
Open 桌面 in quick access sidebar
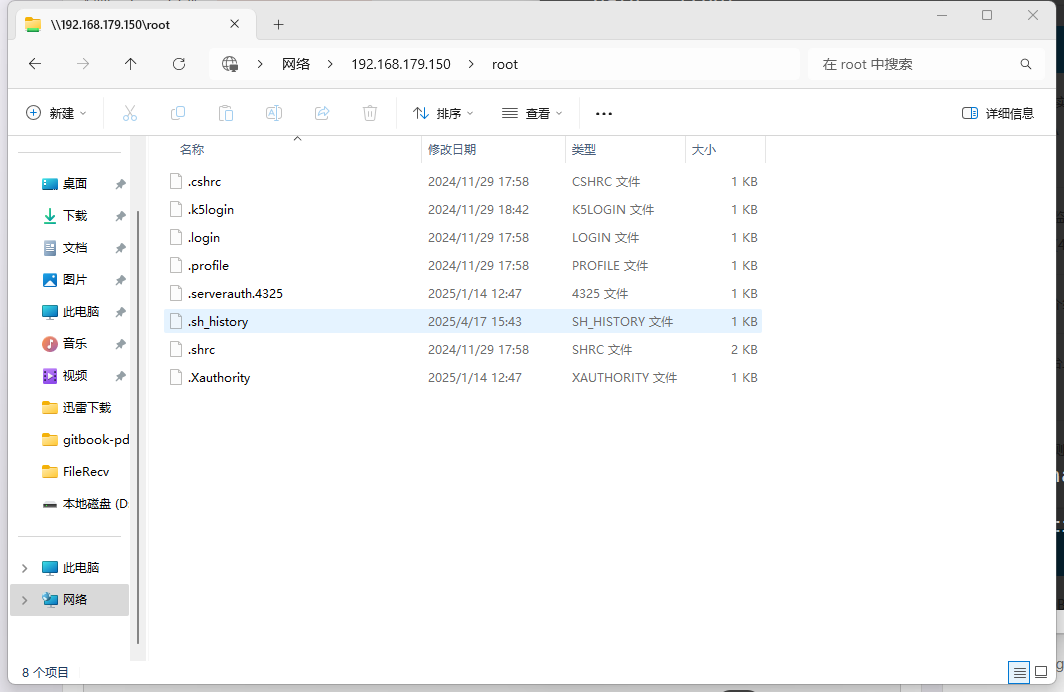pyautogui.click(x=74, y=184)
